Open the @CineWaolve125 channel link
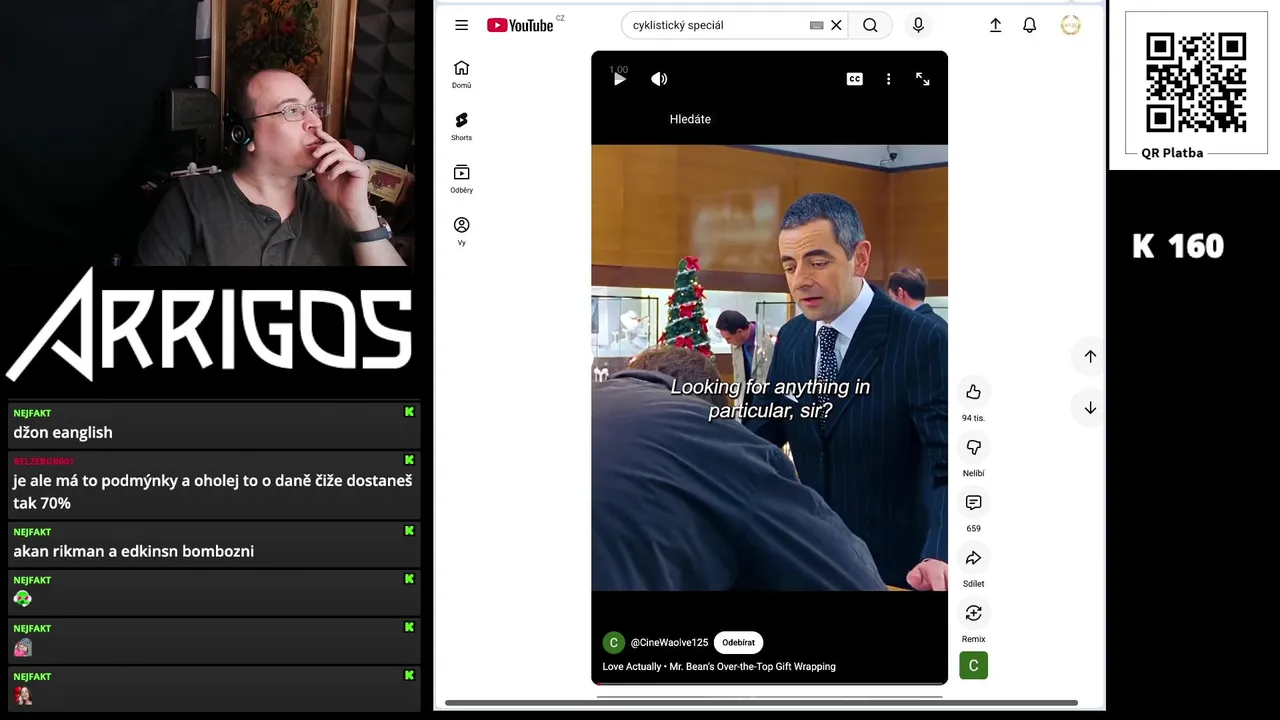 click(x=669, y=643)
